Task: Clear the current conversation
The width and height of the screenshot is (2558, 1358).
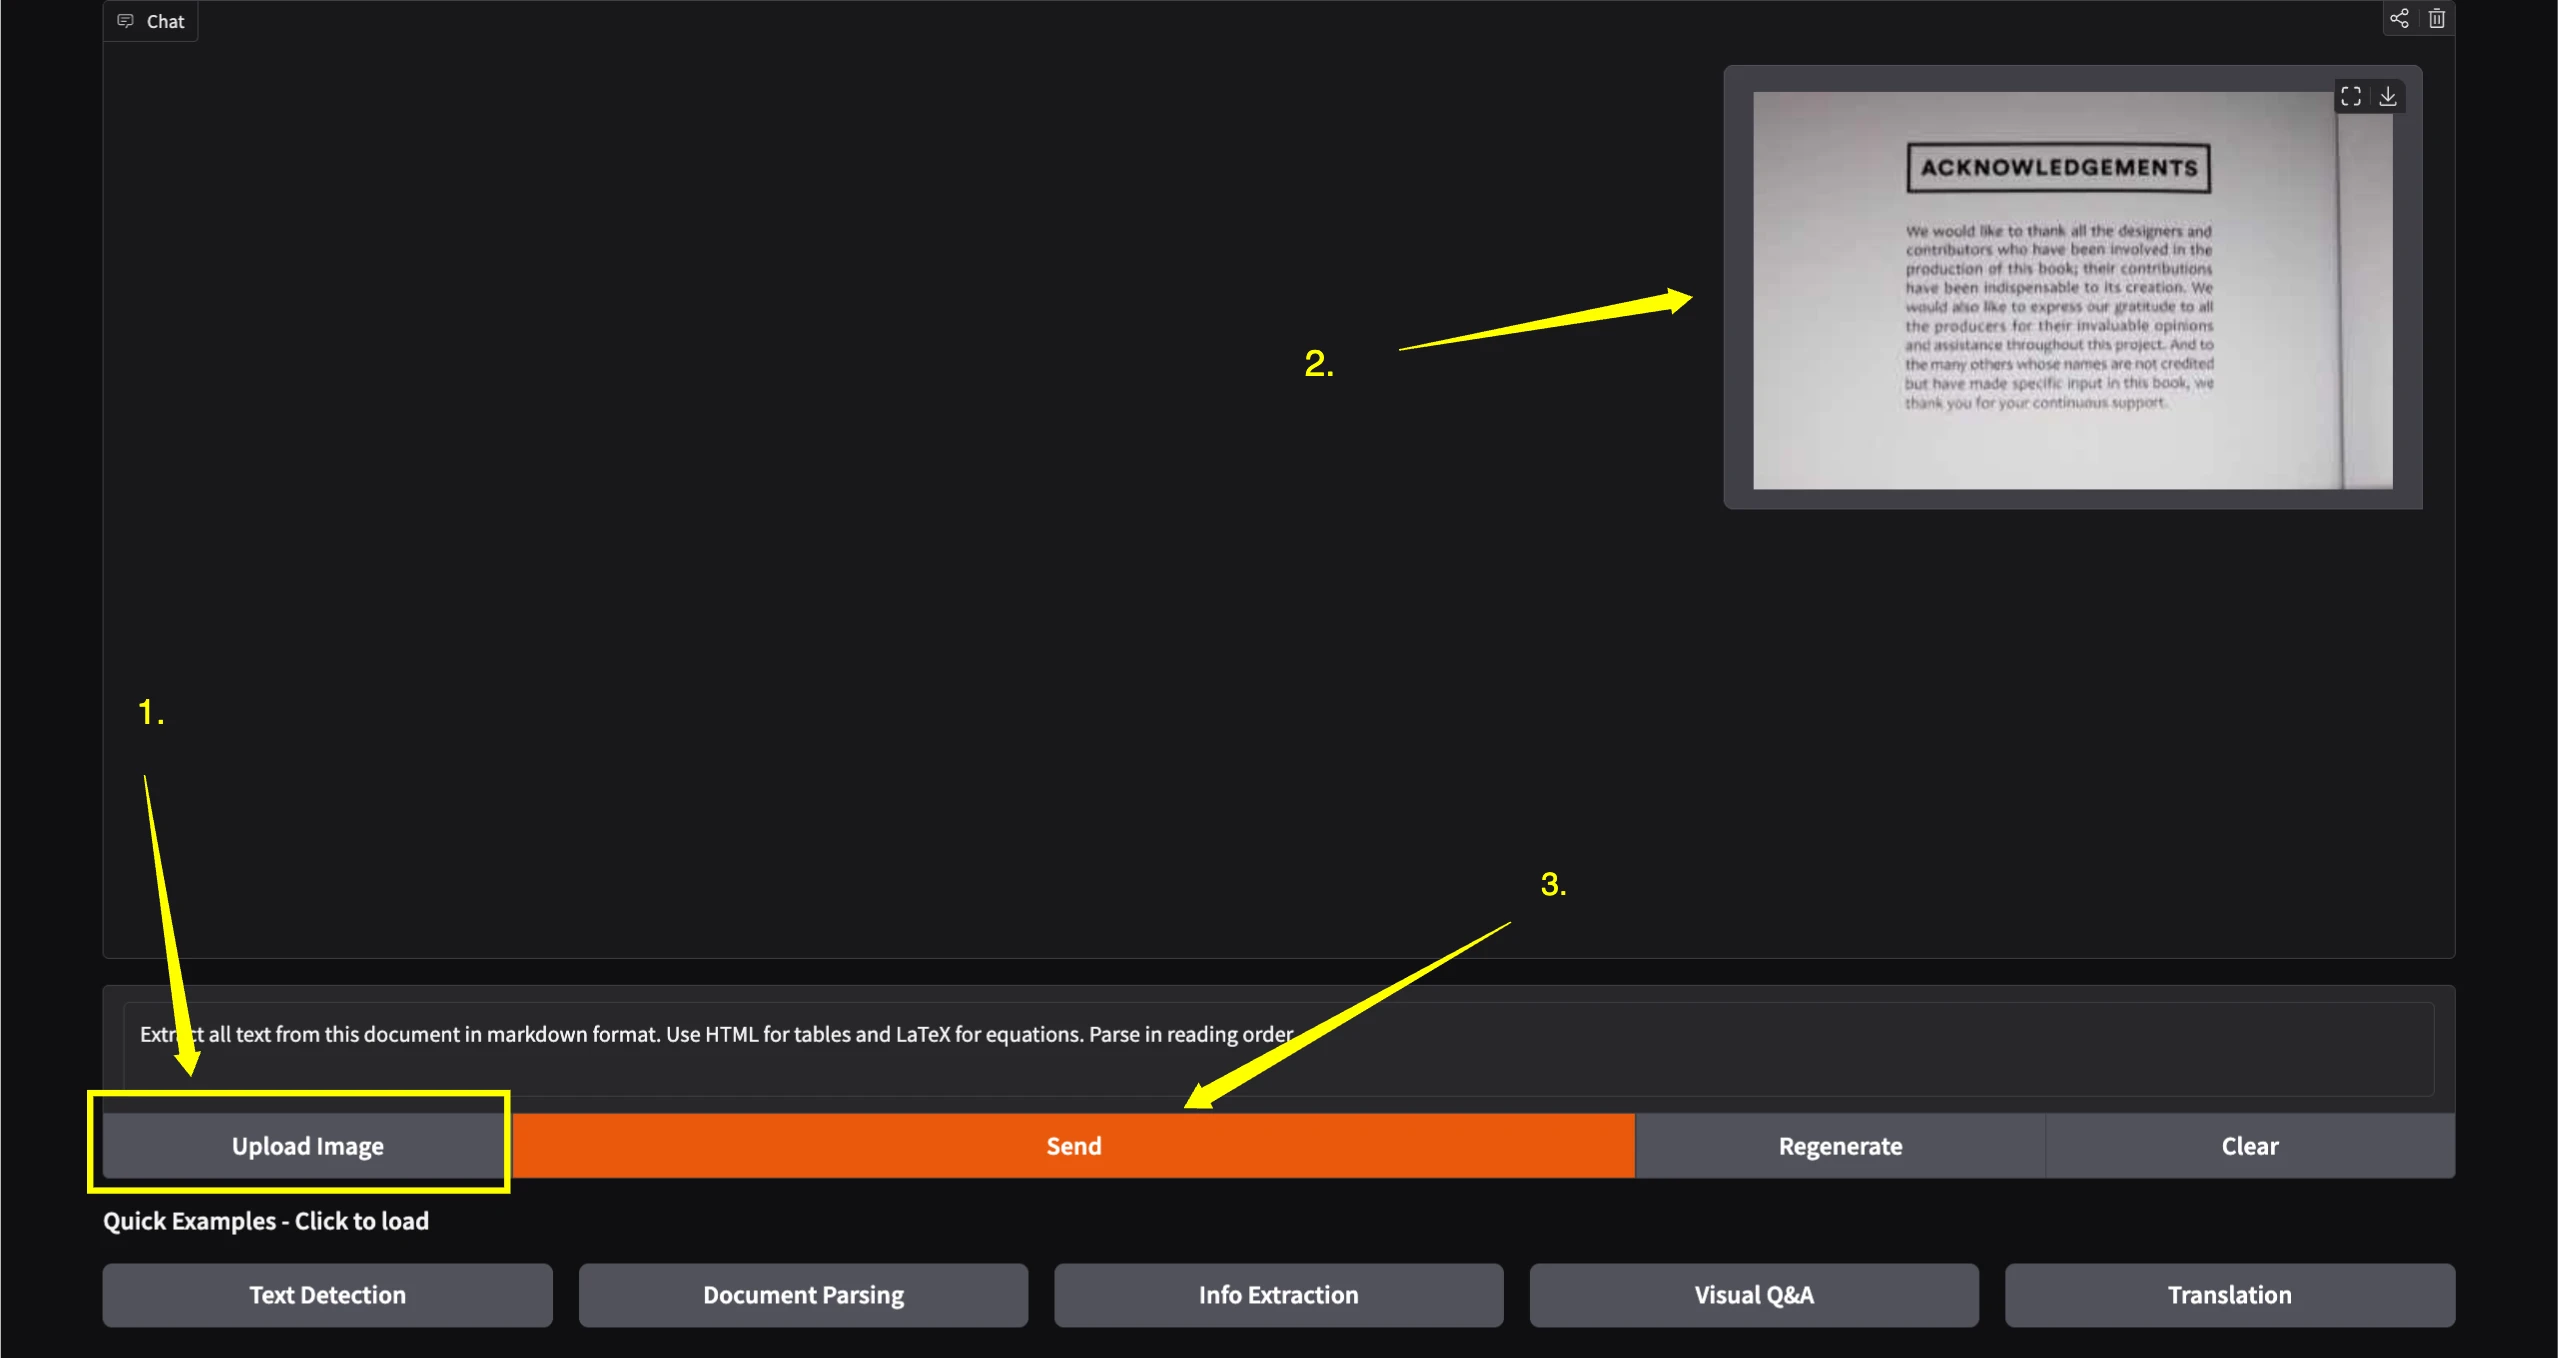Action: click(x=2250, y=1146)
